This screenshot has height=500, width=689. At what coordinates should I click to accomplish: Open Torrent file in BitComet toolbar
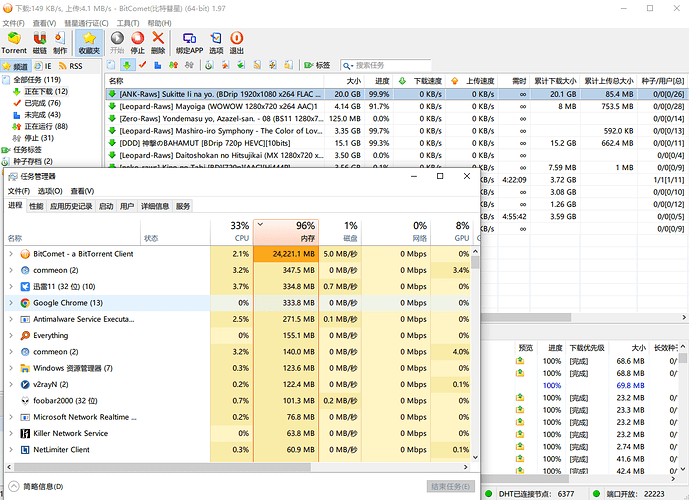click(x=14, y=43)
